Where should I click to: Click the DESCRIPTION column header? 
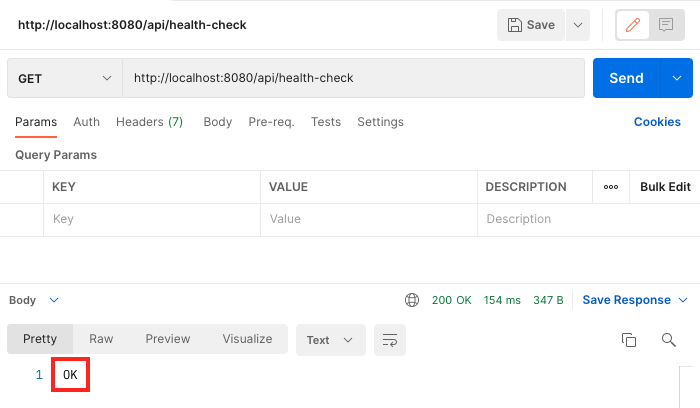tap(526, 187)
